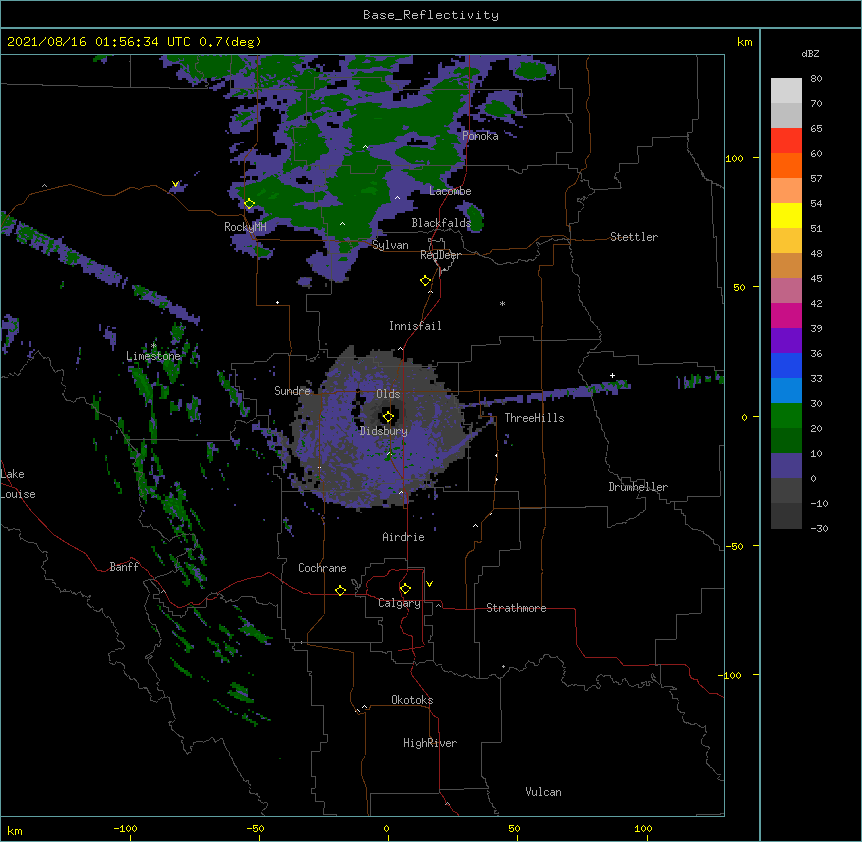Select the radar site diamond between Olds and Didsbury
The image size is (862, 842).
(x=388, y=417)
